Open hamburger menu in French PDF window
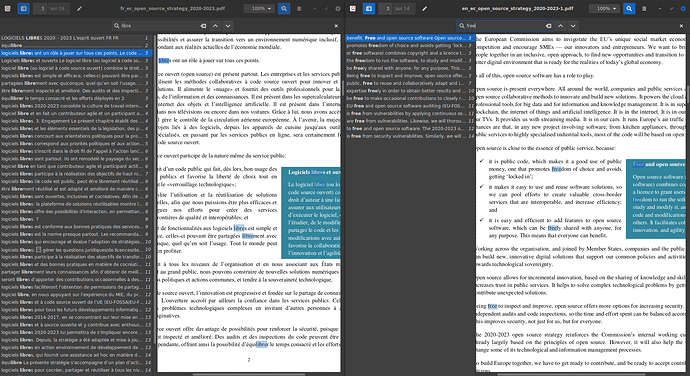Viewport: 690px width, 376px height. coord(299,8)
